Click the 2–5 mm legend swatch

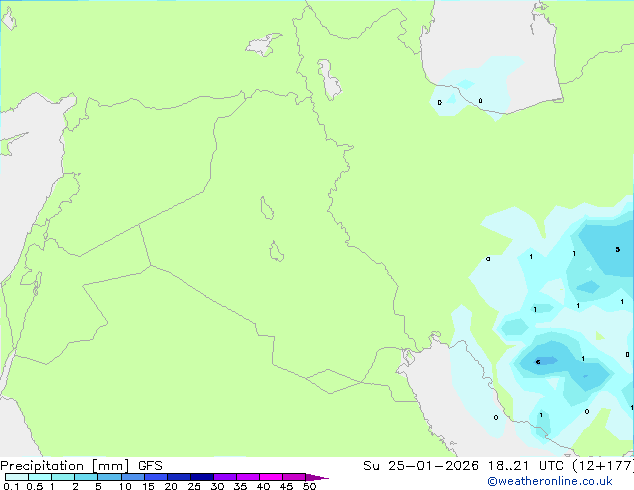pos(86,477)
